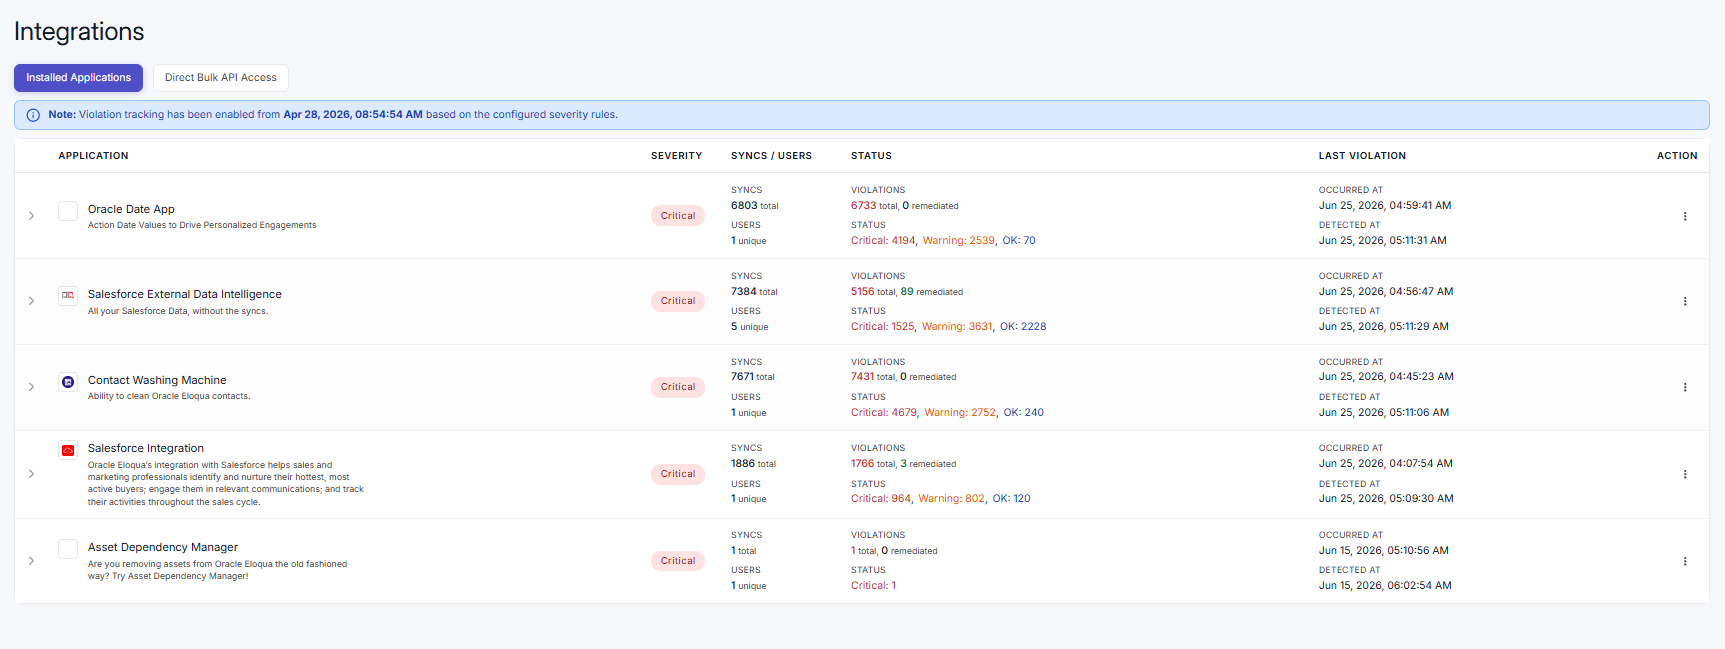
Task: Expand the Oracle Date App row
Action: point(32,216)
